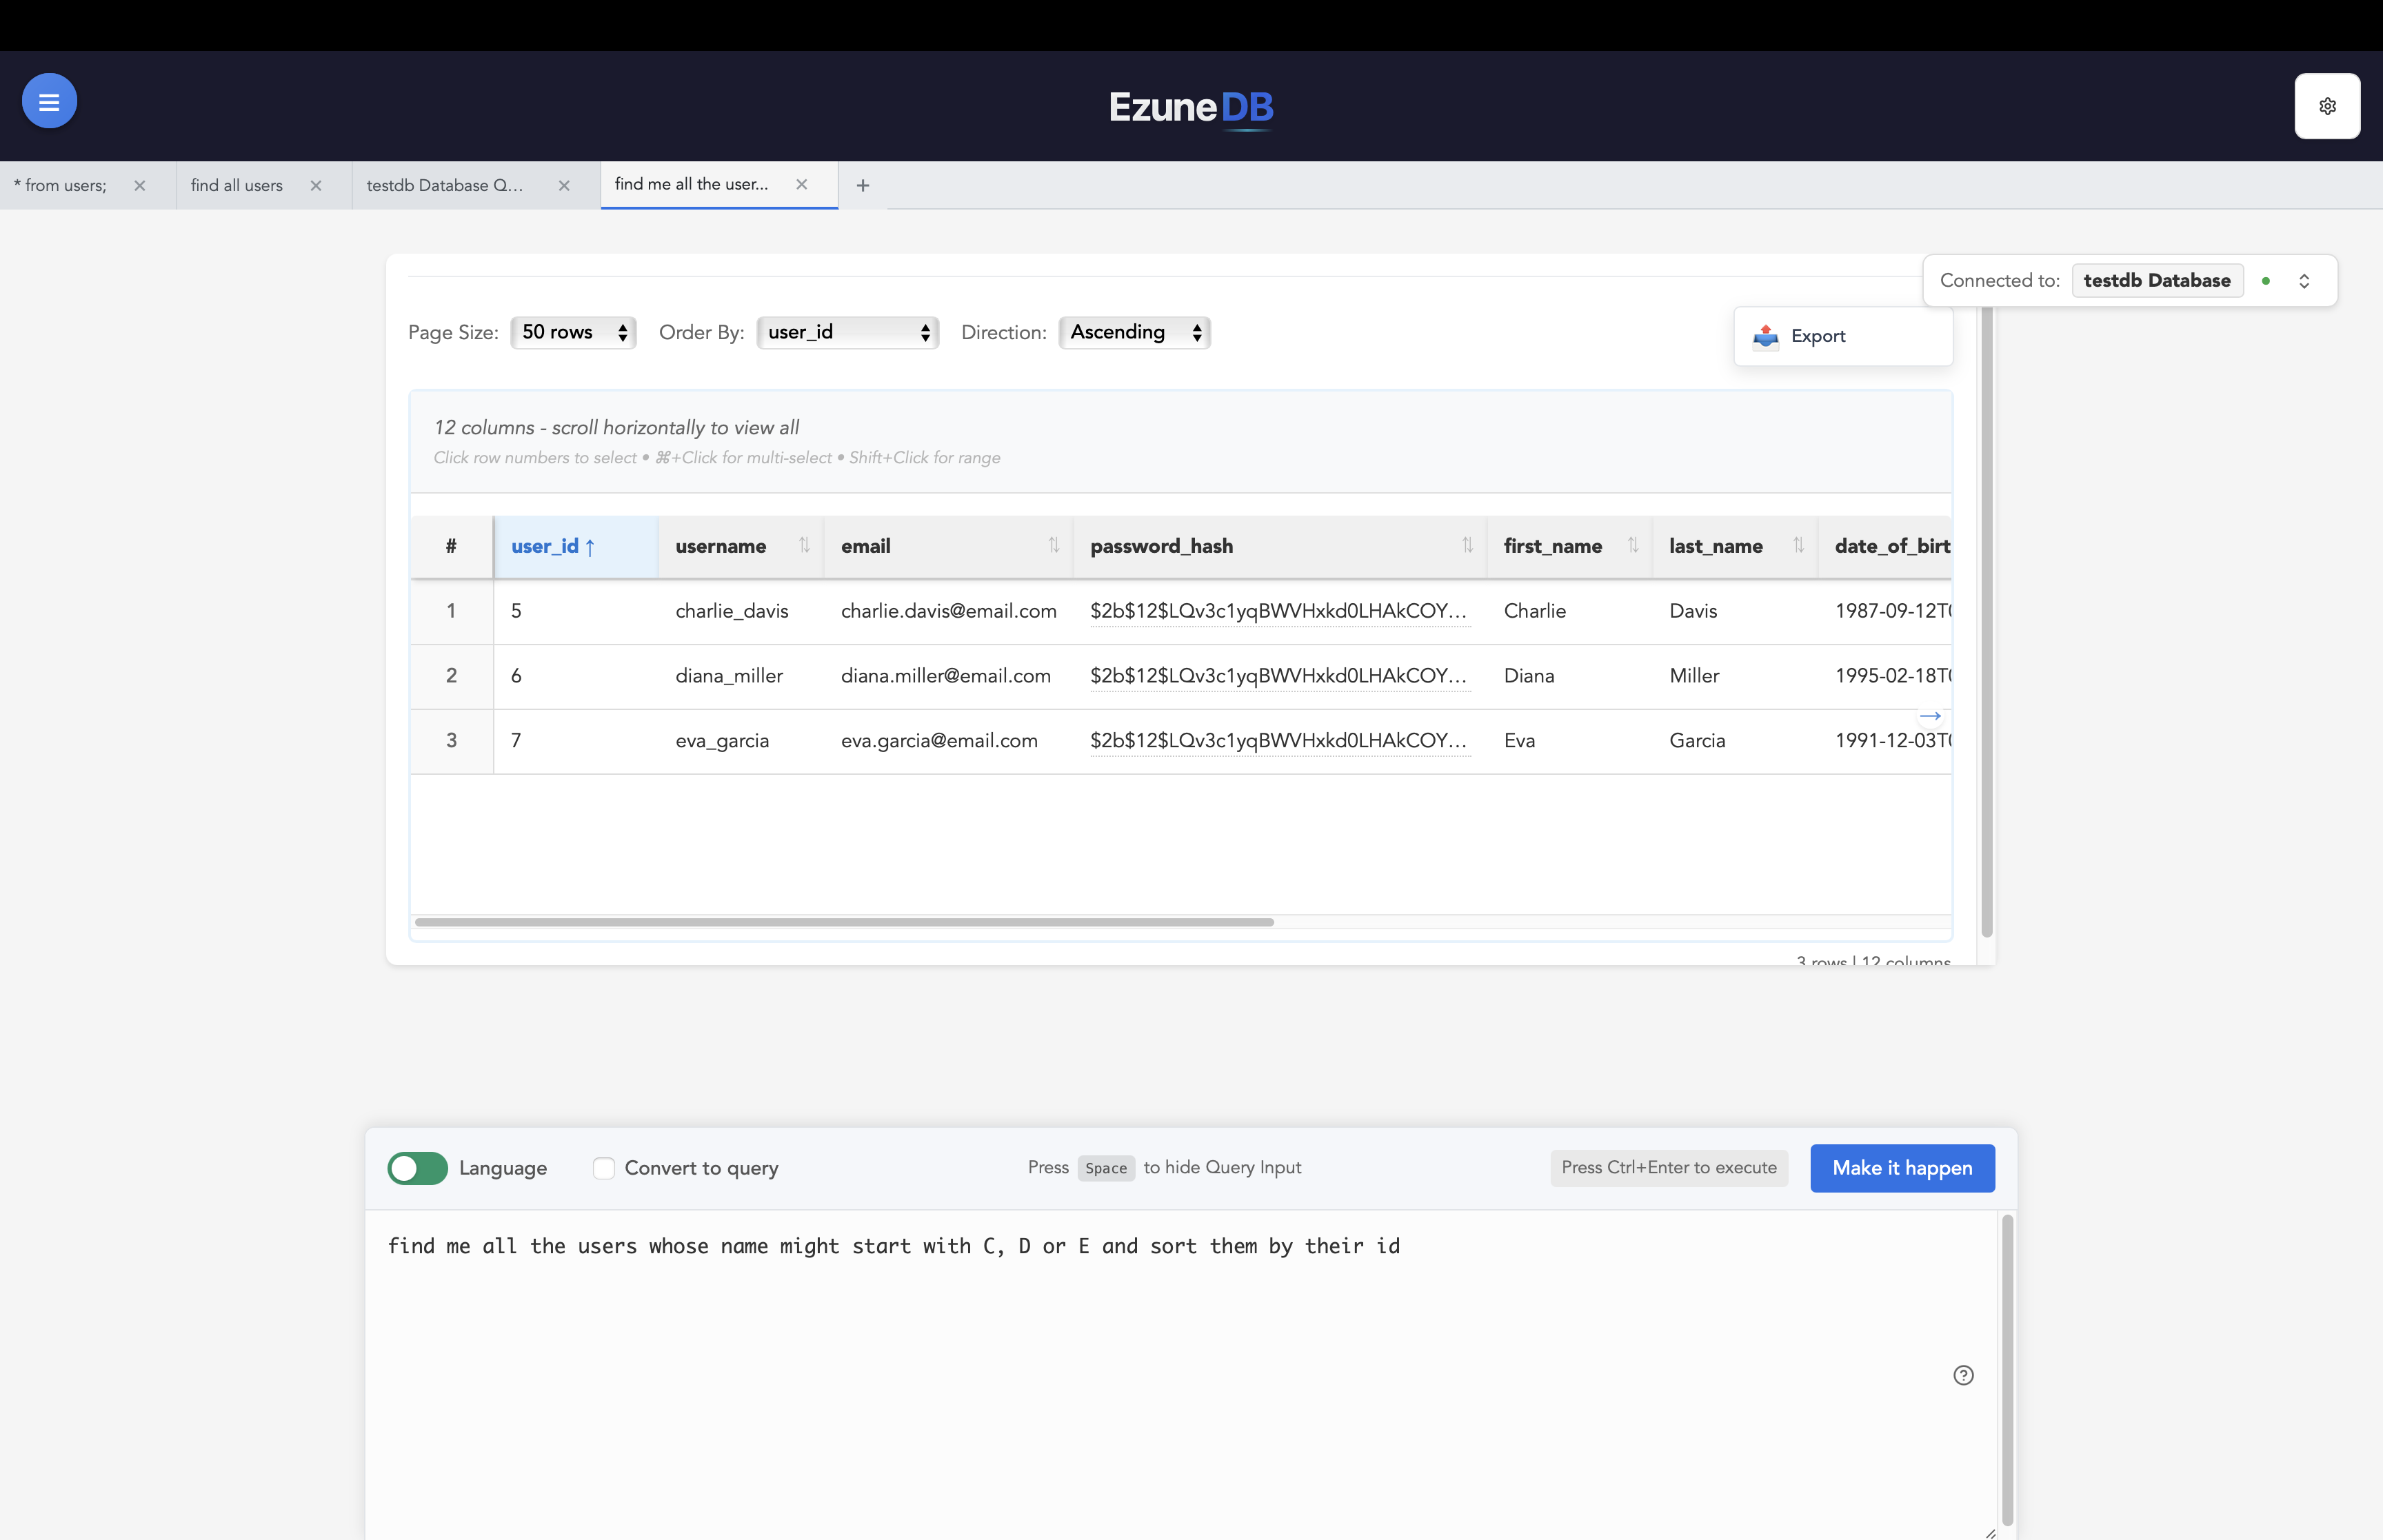Click the date_of_birth column header

click(x=1885, y=546)
